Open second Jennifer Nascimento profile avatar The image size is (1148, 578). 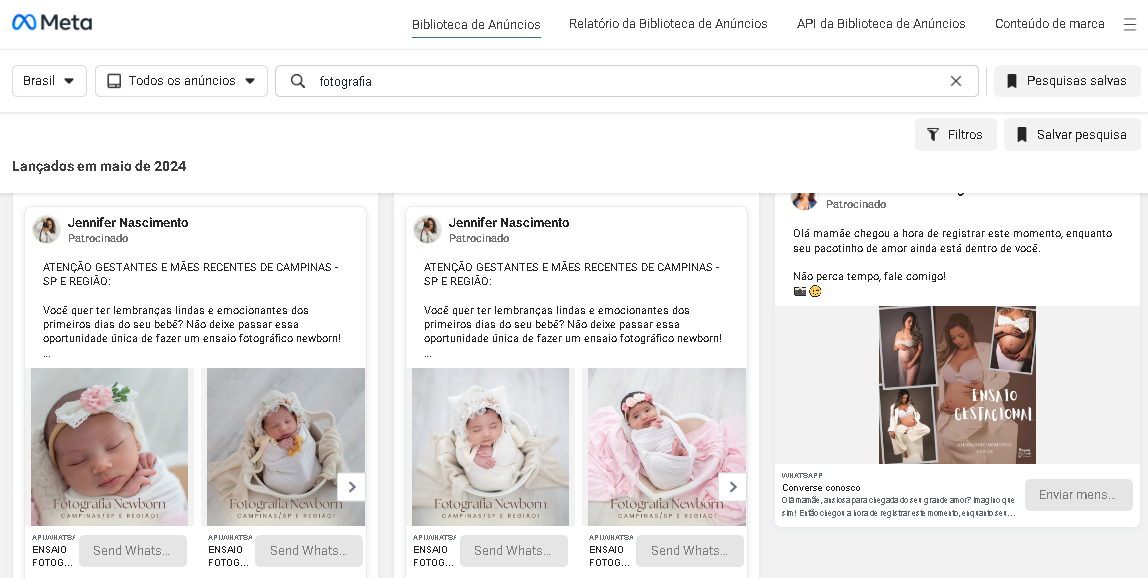coord(427,229)
